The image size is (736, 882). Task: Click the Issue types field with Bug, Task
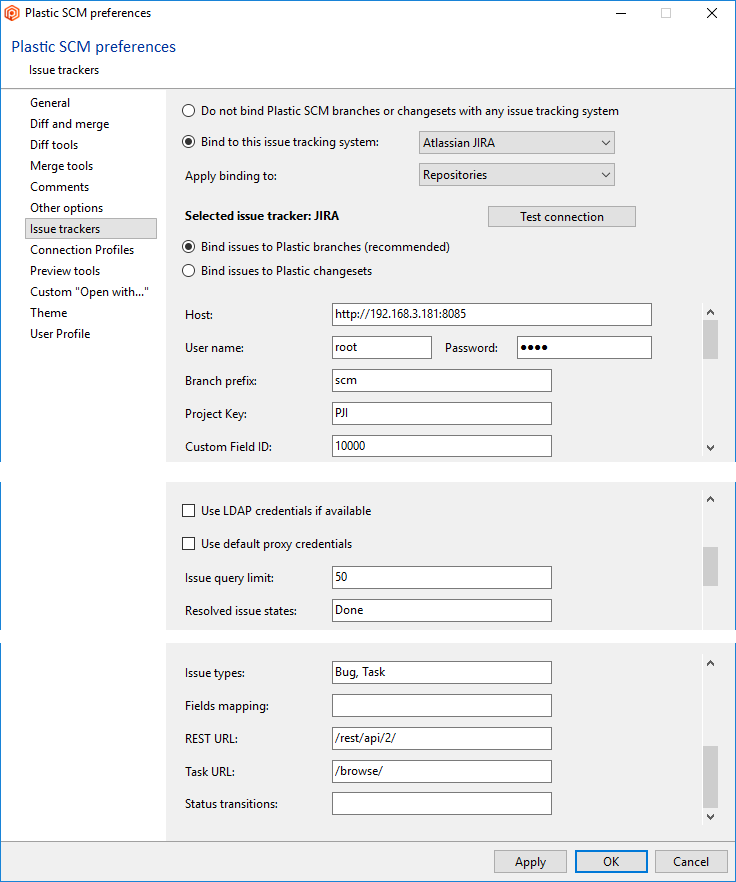pos(442,672)
